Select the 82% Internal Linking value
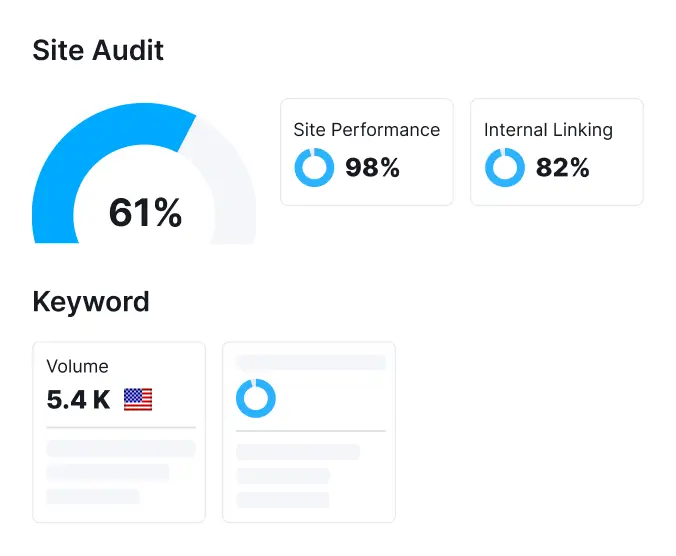The height and width of the screenshot is (556, 676). [x=562, y=168]
